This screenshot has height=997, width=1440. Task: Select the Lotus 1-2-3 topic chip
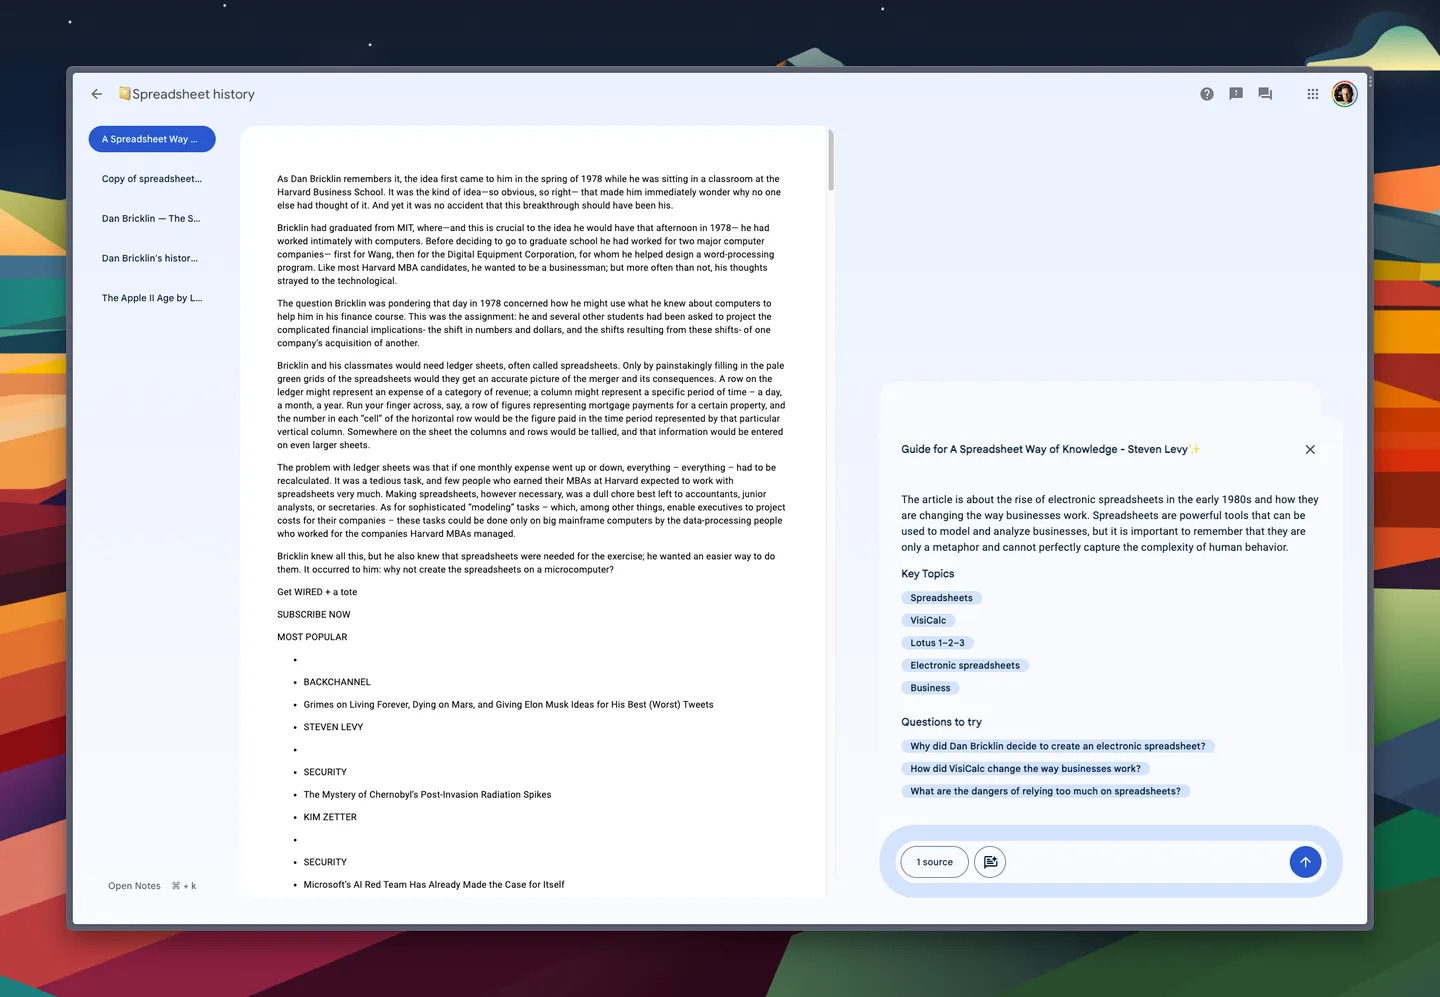click(937, 643)
